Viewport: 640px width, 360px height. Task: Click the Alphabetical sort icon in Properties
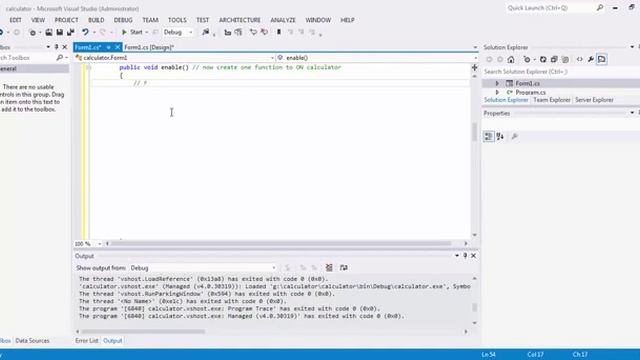click(x=500, y=136)
